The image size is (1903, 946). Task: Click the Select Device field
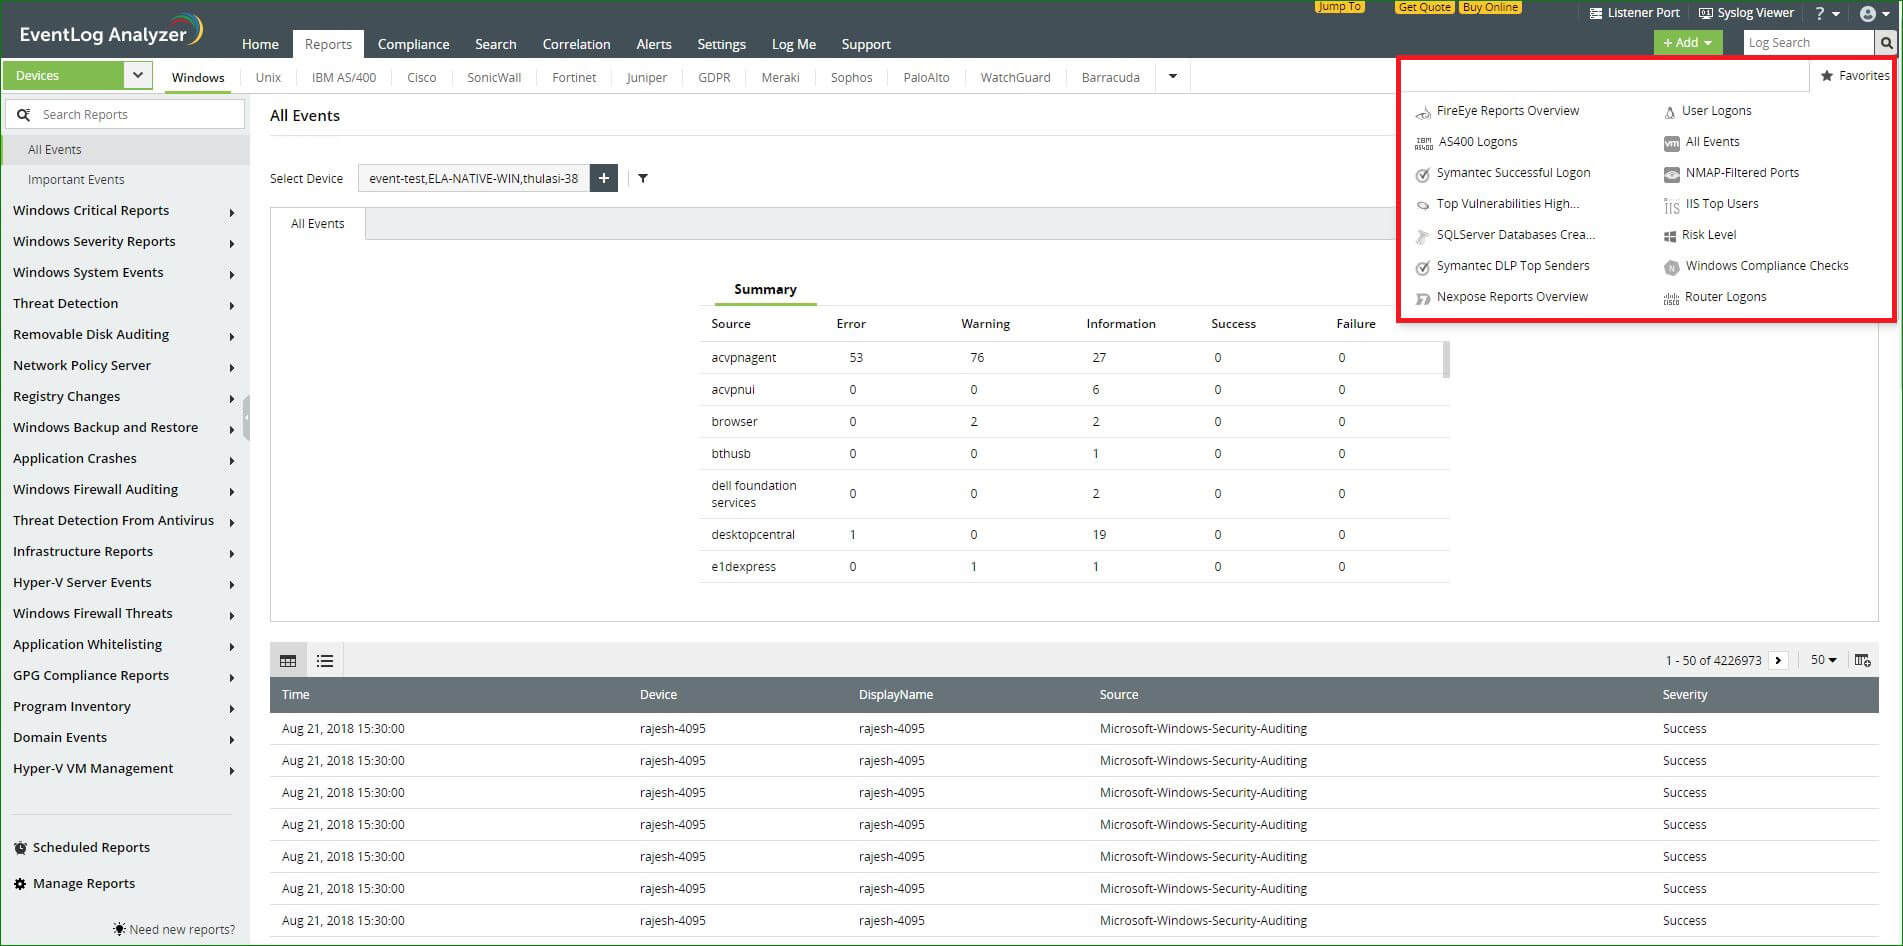click(x=474, y=178)
